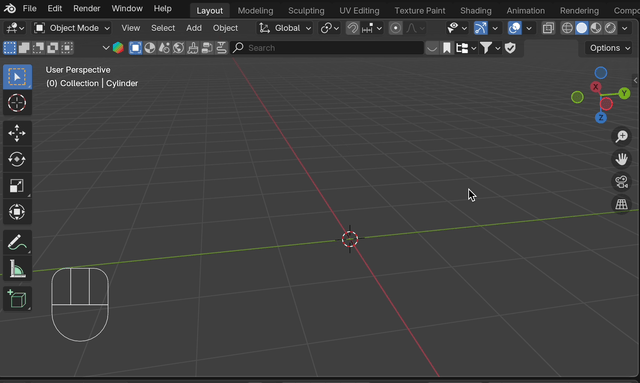
Task: Click the green Y axis gizmo ball
Action: point(624,94)
